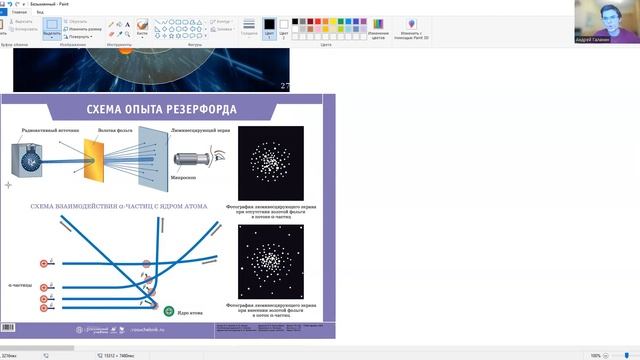Select the Rounded rectangle shape

pyautogui.click(x=185, y=22)
